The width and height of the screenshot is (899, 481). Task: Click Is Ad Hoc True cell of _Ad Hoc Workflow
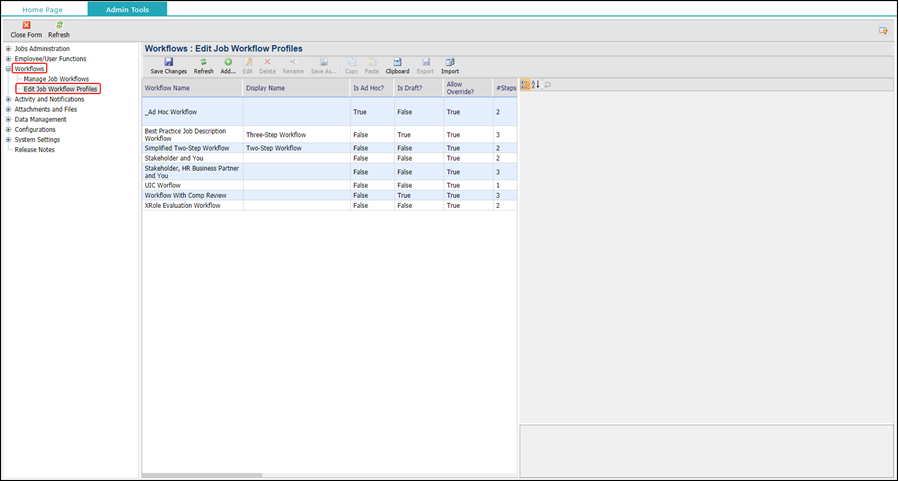pos(373,112)
